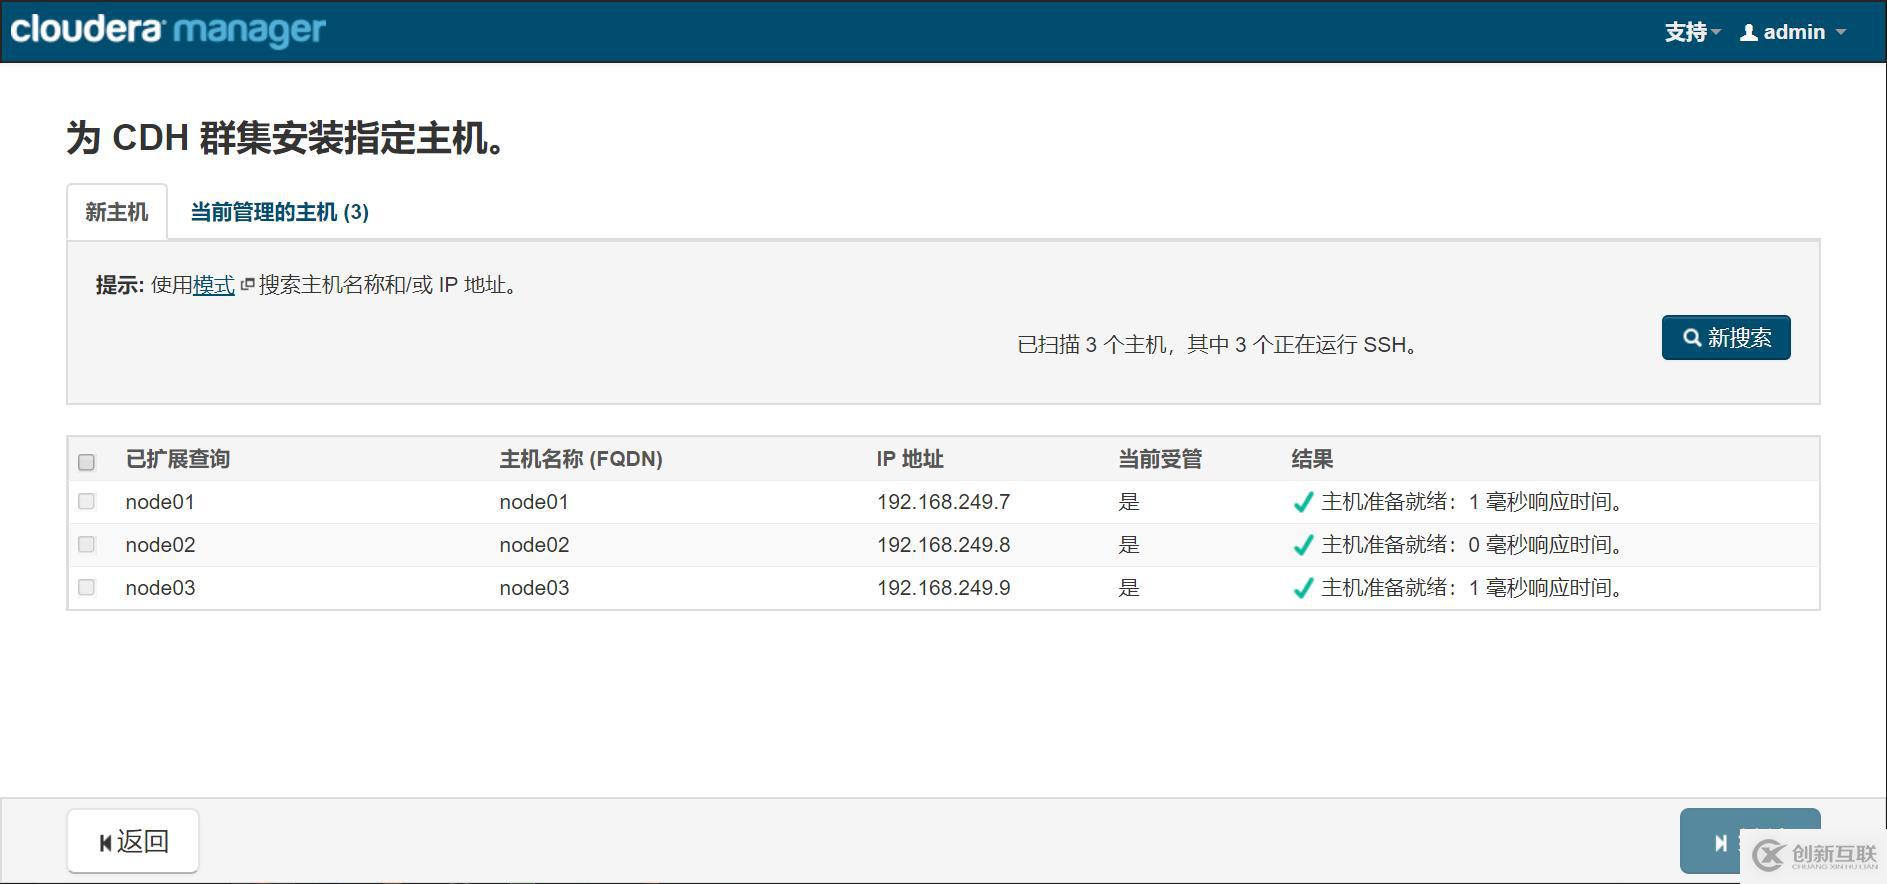
Task: Click the green checkmark in node03 row
Action: (x=1303, y=588)
